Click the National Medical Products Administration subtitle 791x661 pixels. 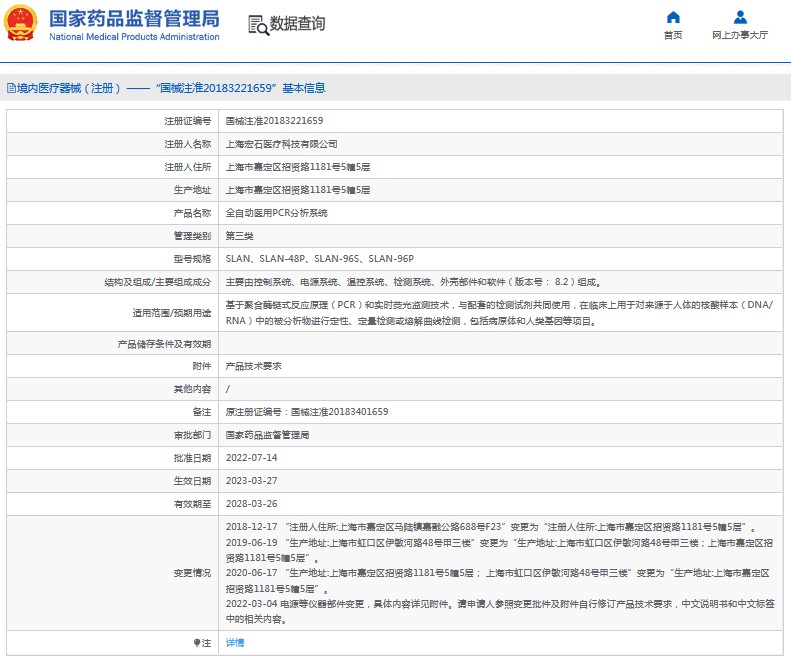coord(134,37)
